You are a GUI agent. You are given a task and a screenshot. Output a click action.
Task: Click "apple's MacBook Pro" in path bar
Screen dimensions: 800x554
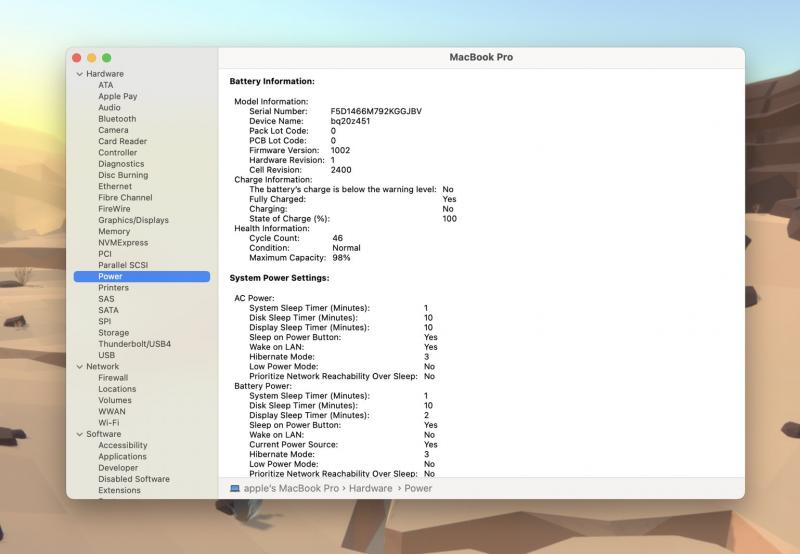(x=291, y=488)
